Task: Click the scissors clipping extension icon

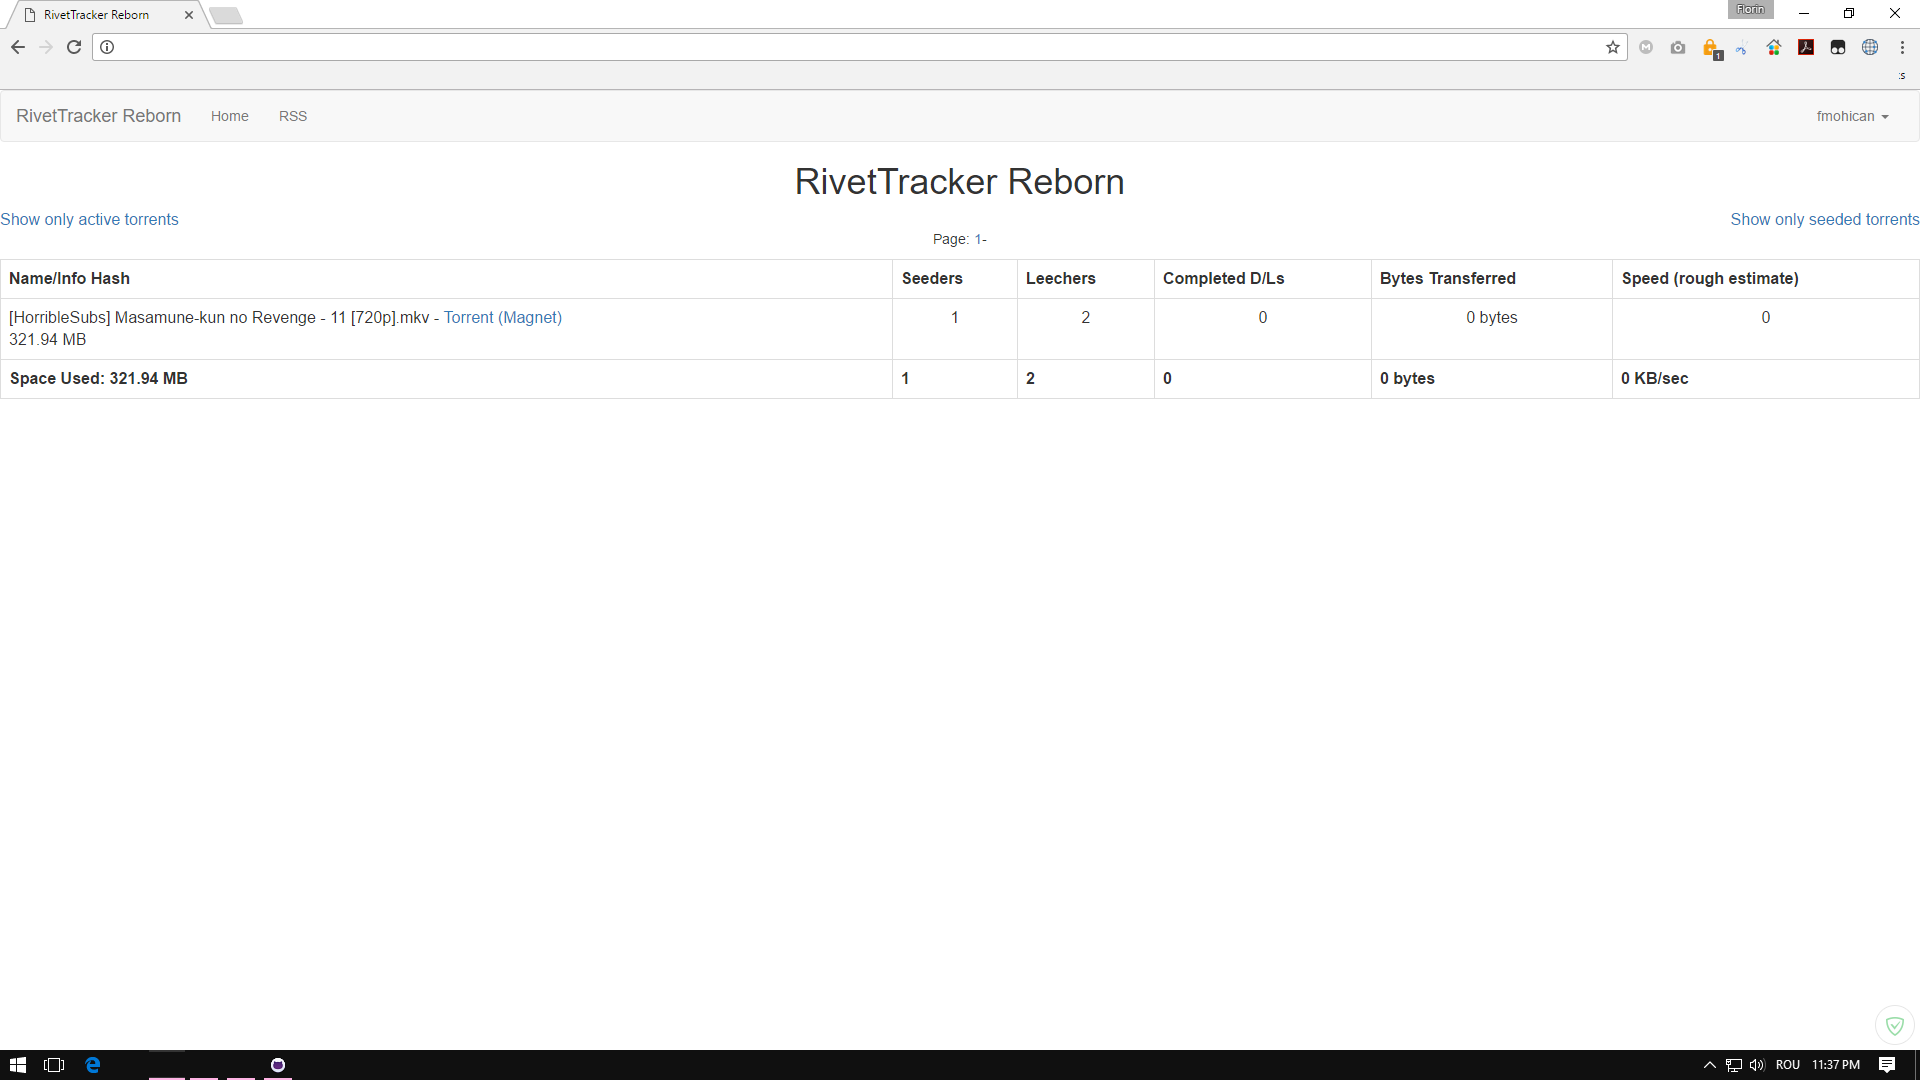Action: point(1742,48)
